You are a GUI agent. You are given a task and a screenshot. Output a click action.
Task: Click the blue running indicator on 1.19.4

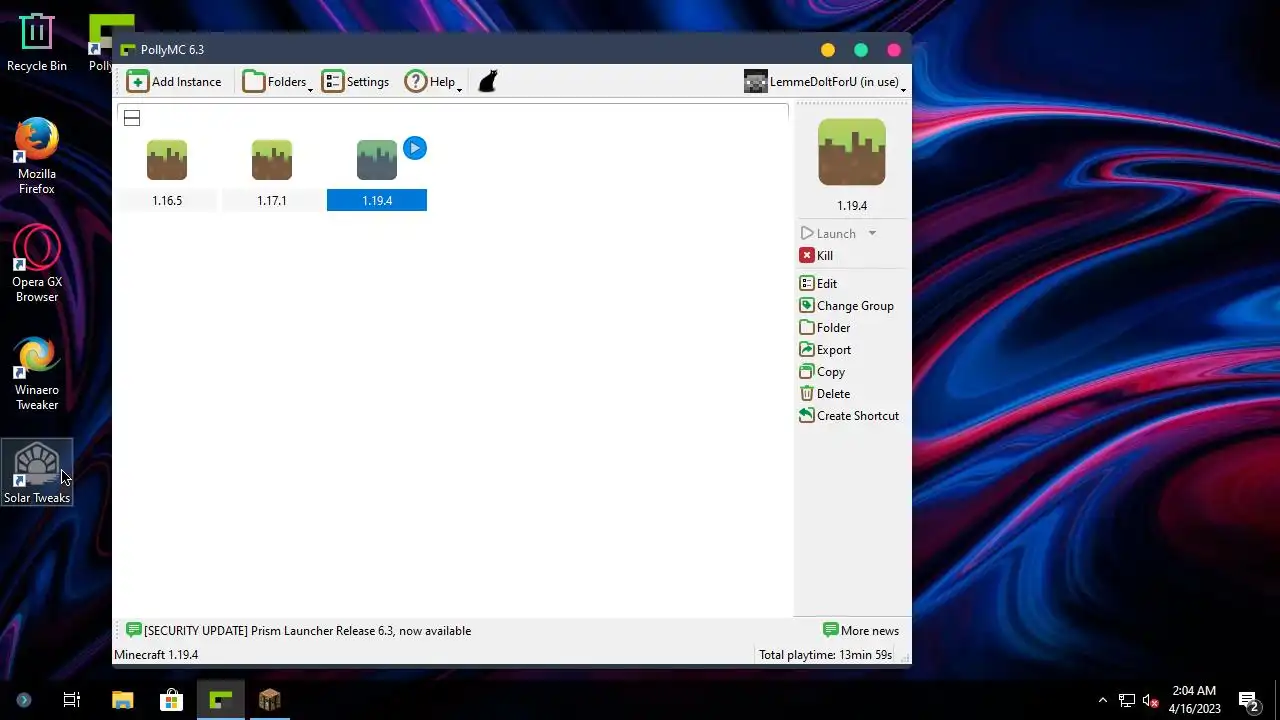(x=415, y=149)
